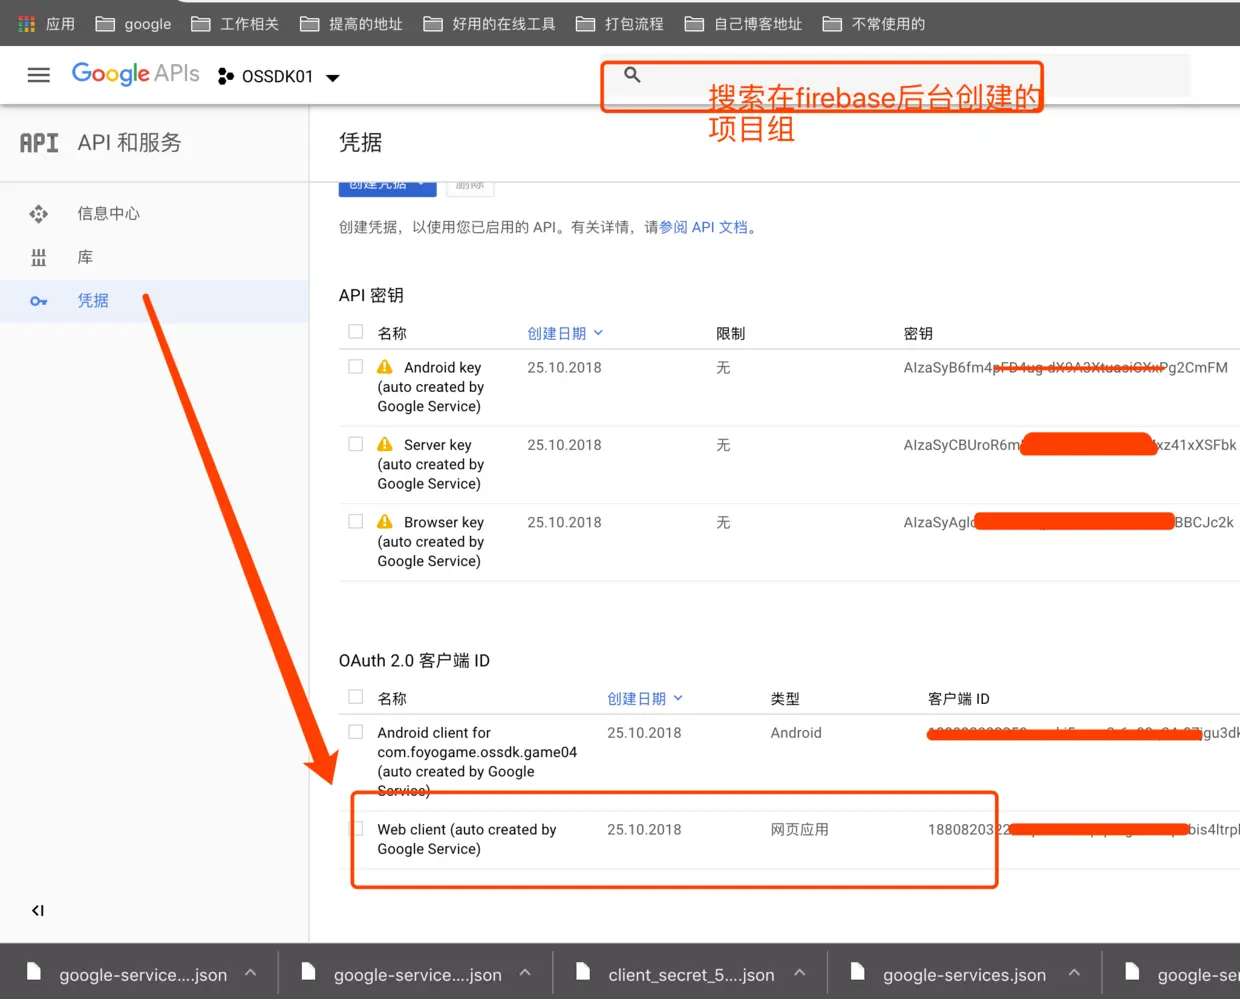Image resolution: width=1240 pixels, height=999 pixels.
Task: Open the 不常使用的 bookmarks folder
Action: (873, 23)
